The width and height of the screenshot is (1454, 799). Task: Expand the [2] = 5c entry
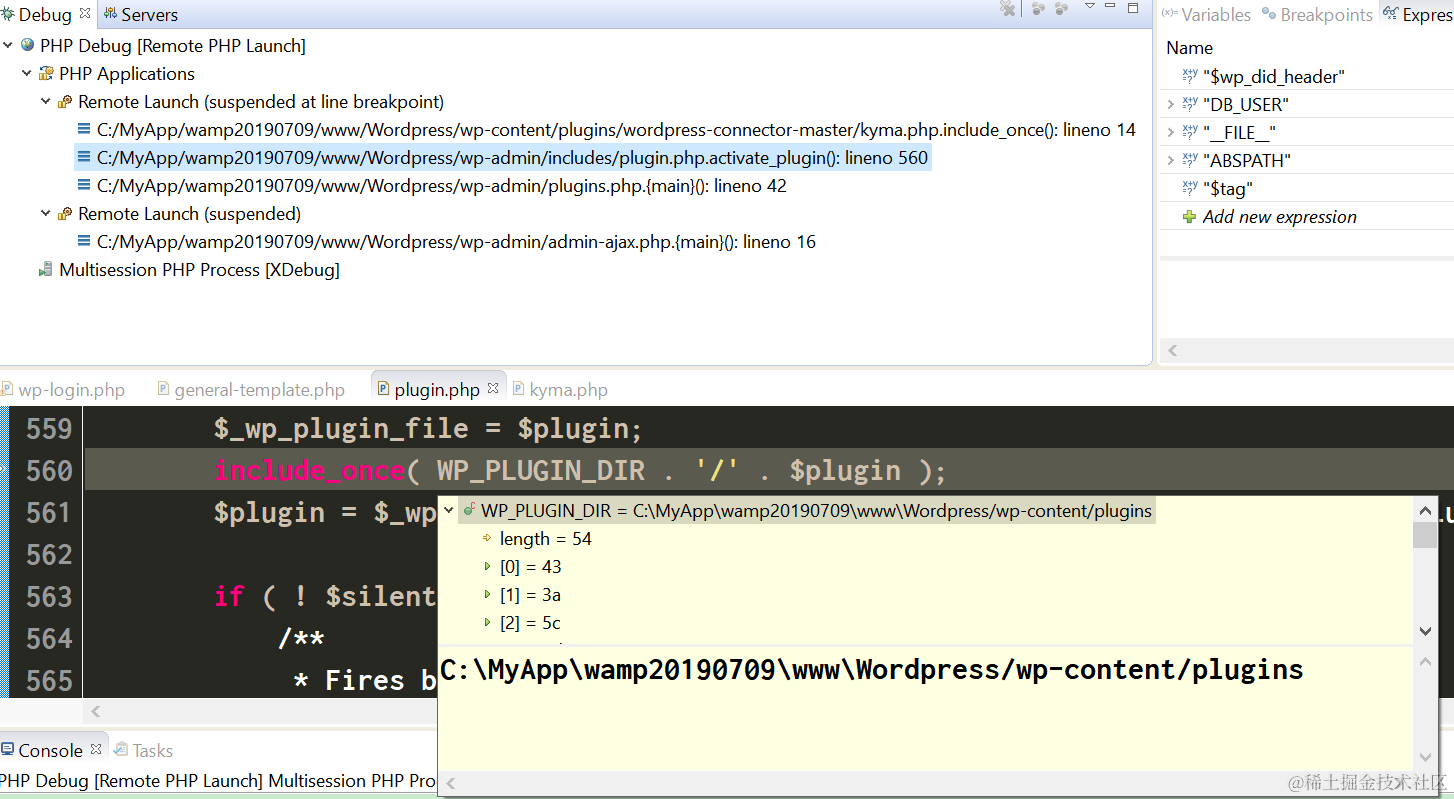487,623
